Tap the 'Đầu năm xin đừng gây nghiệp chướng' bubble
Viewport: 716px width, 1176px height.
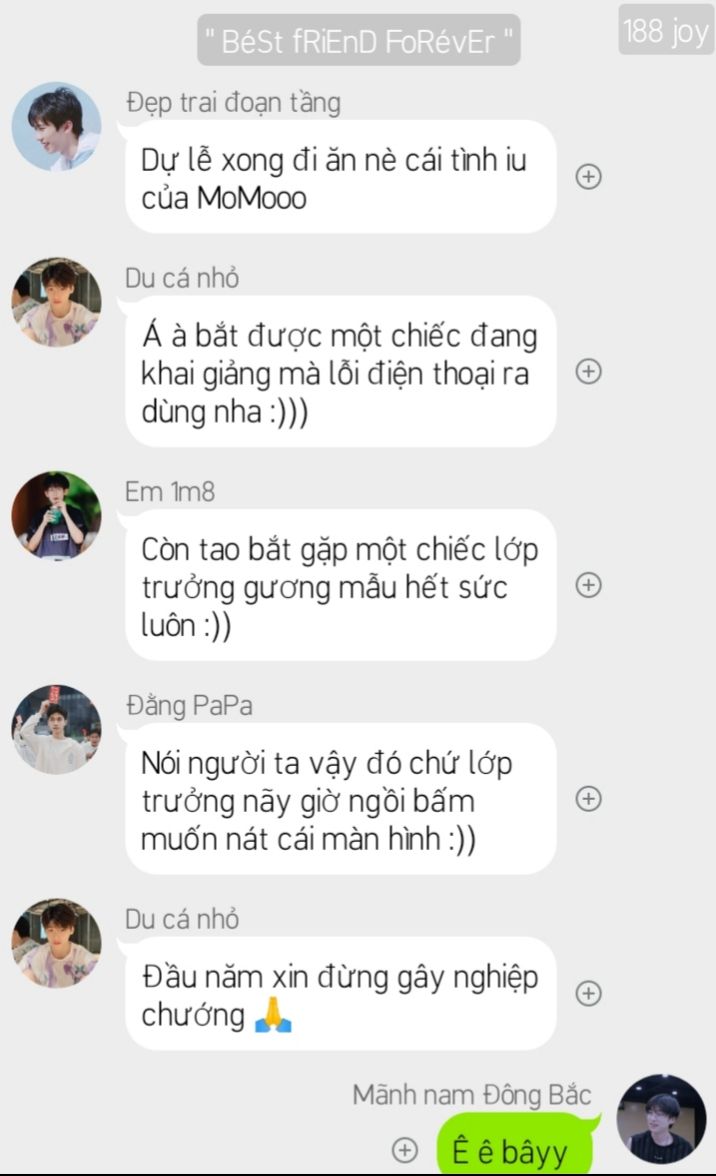click(340, 994)
